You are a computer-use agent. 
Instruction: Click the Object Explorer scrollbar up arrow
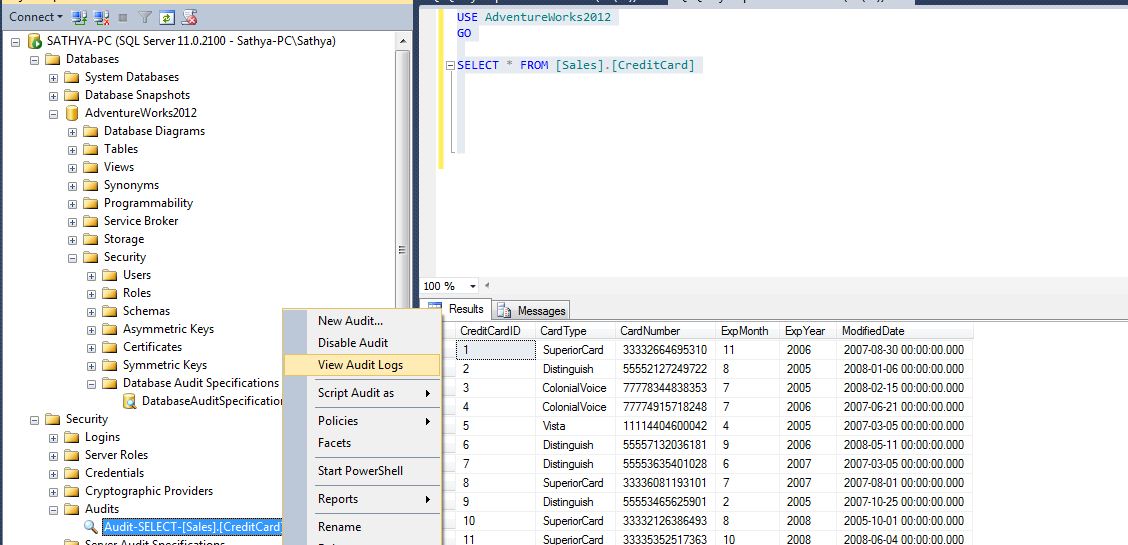pos(403,41)
